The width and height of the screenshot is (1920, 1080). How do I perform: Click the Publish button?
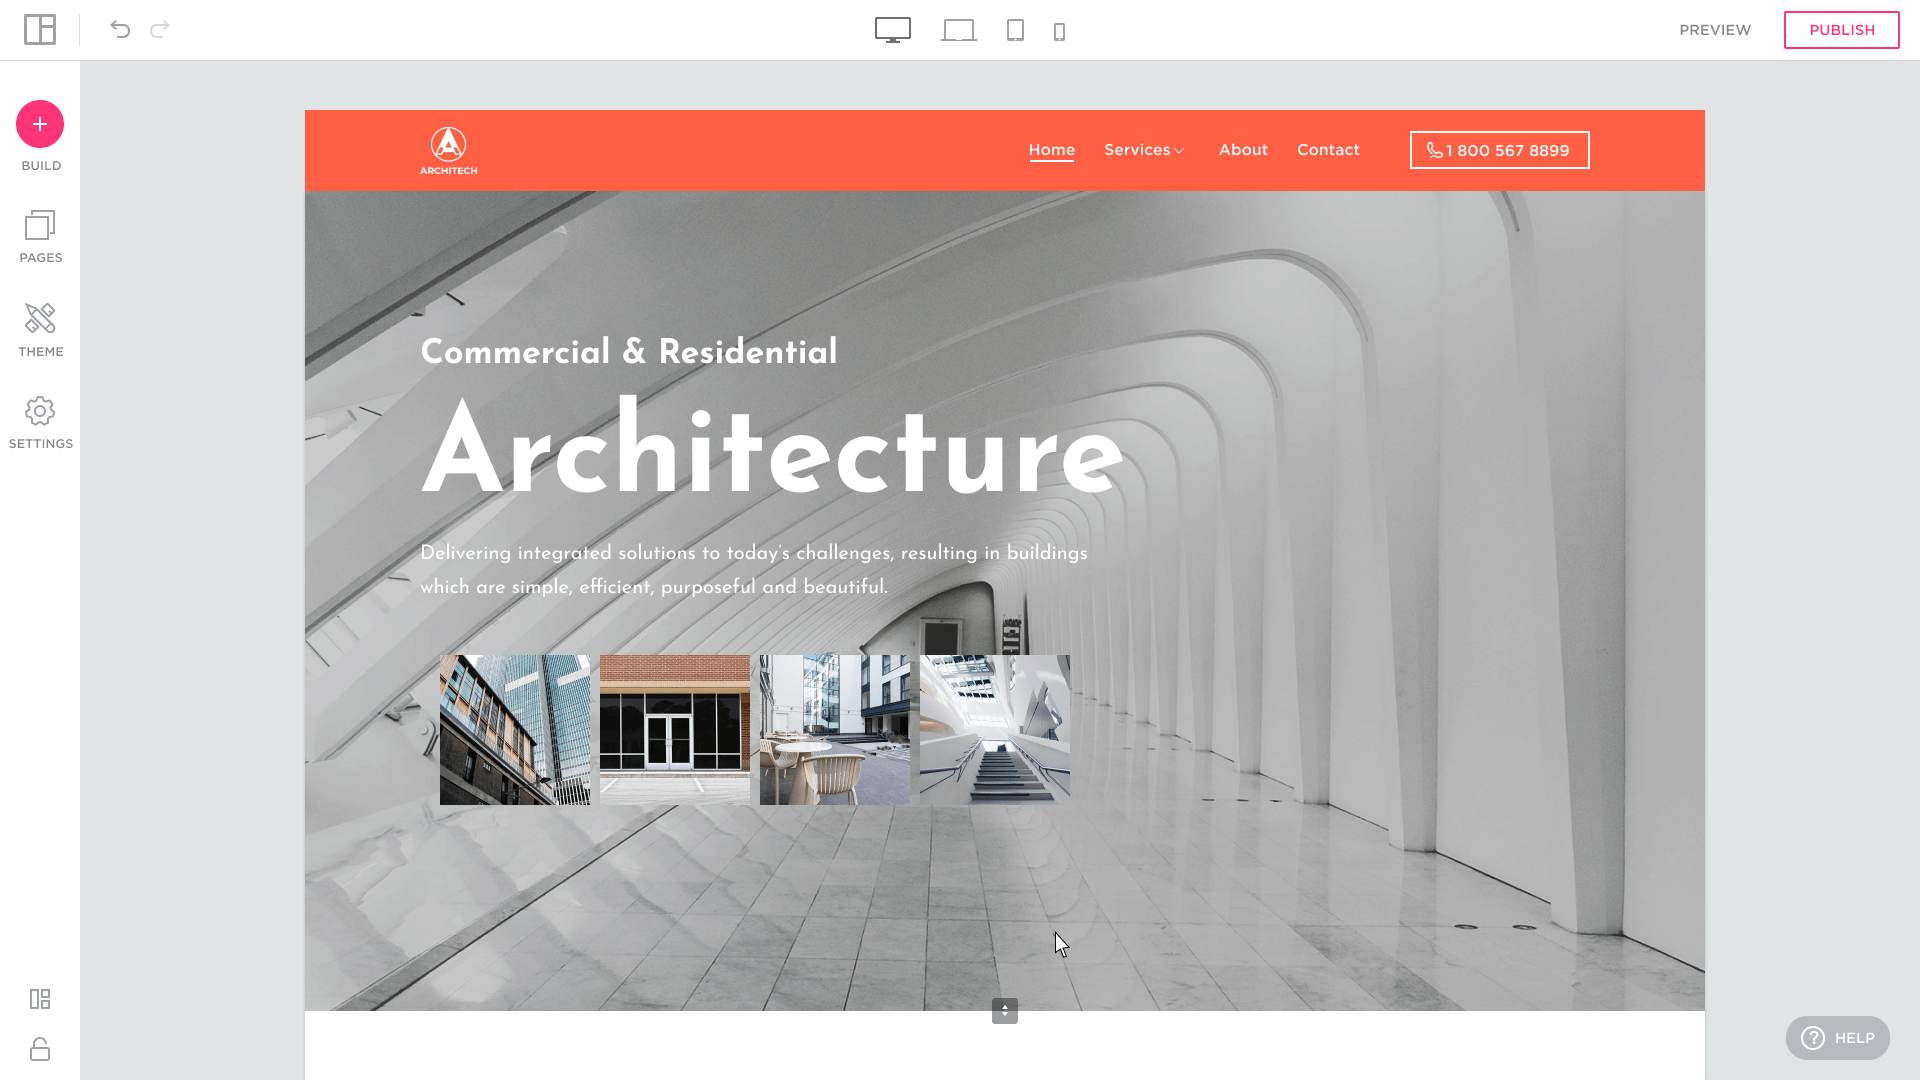1841,30
